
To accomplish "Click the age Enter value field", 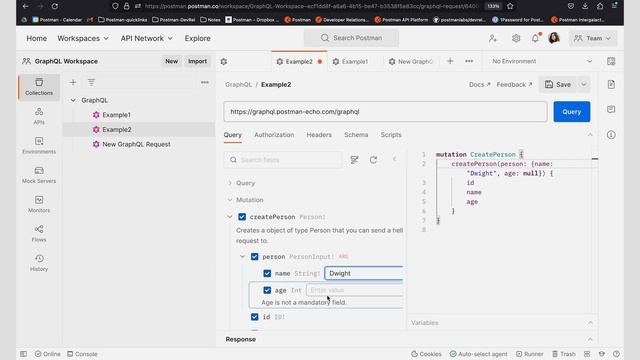I will pyautogui.click(x=355, y=290).
